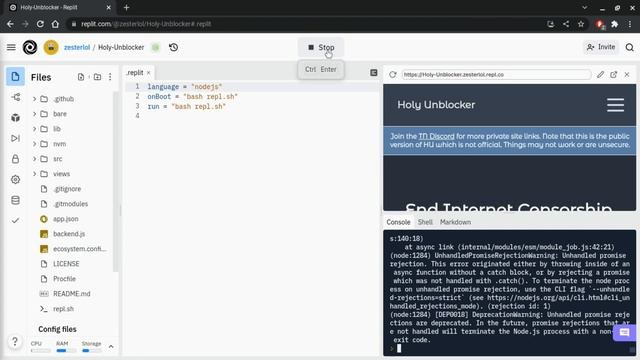Open the chat bubble widget
This screenshot has height=360, width=640.
[624, 333]
